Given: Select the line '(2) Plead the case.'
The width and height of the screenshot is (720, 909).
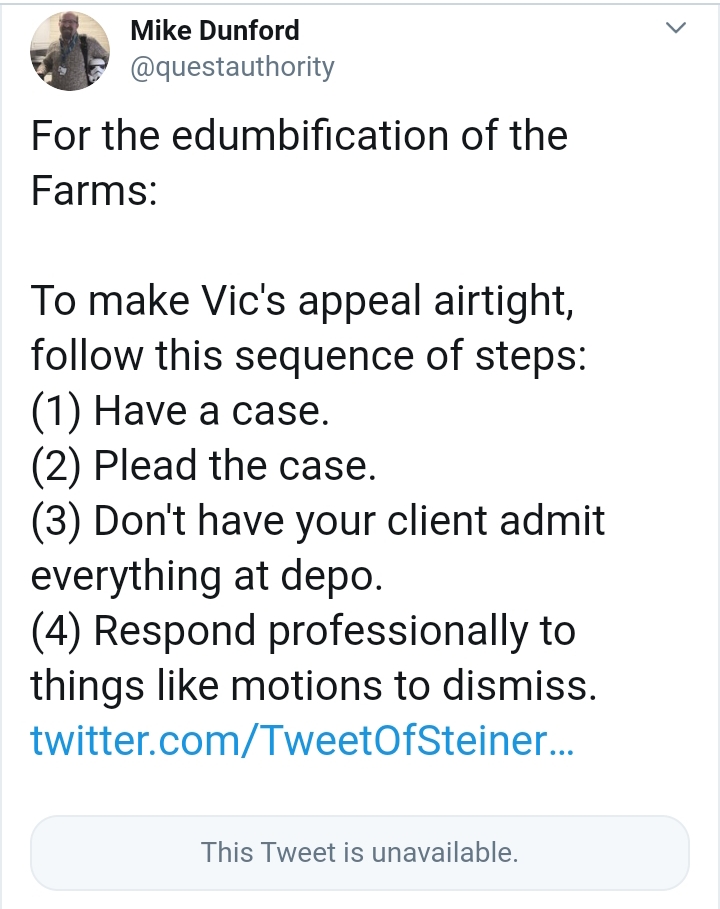Looking at the screenshot, I should 203,466.
